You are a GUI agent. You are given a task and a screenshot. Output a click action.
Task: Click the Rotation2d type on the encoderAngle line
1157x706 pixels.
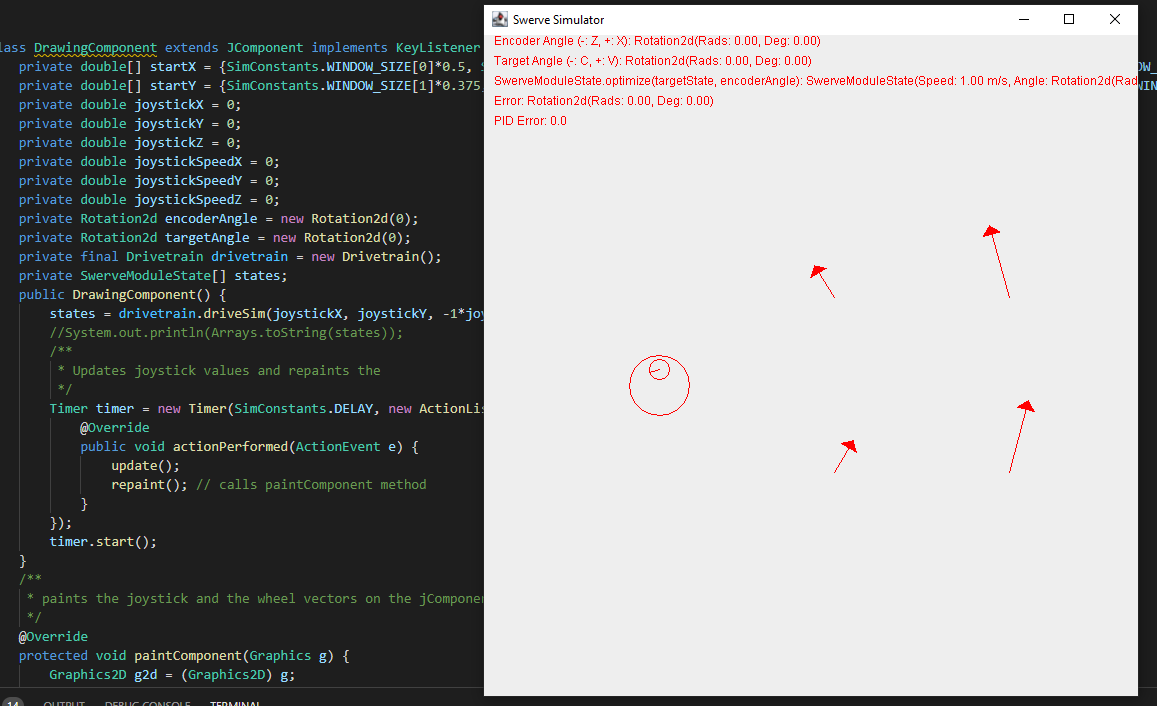tap(118, 218)
